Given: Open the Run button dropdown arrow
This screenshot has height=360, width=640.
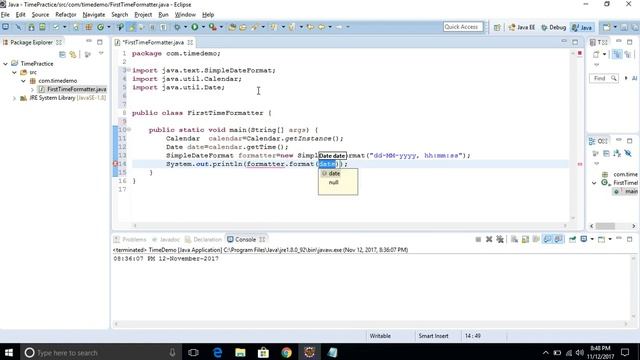Looking at the screenshot, I should coord(203,27).
